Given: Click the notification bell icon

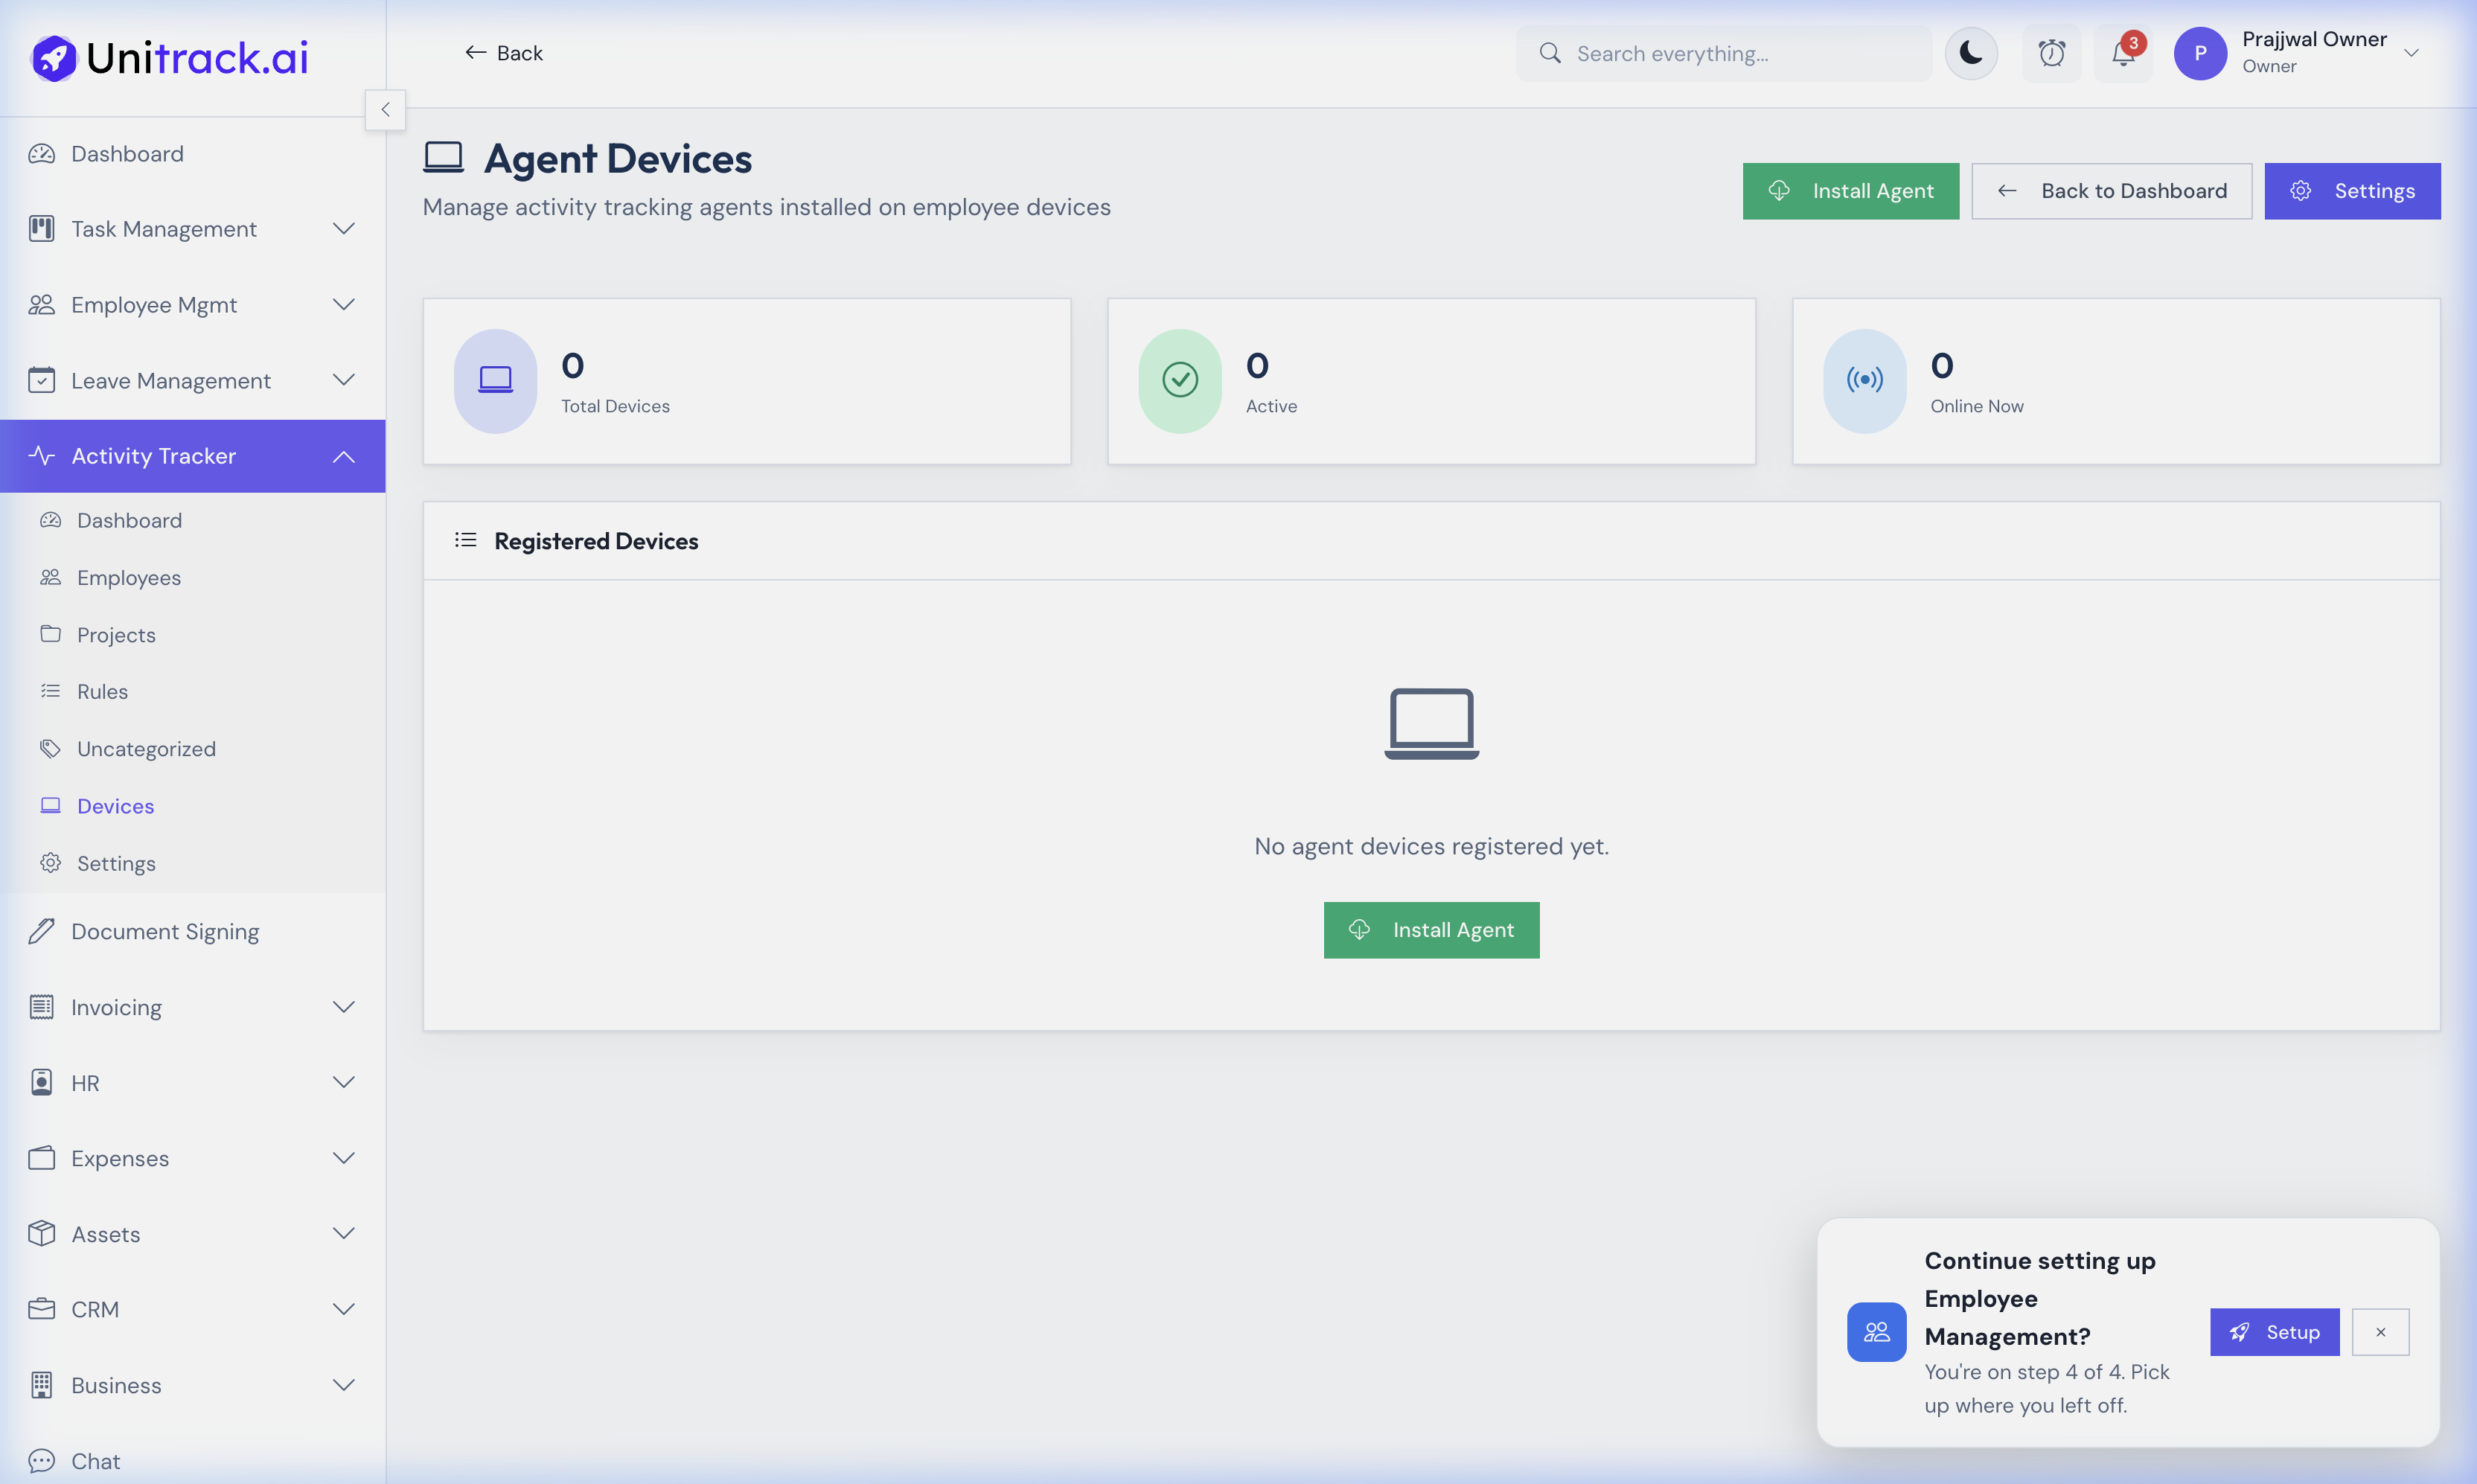Looking at the screenshot, I should [2122, 54].
